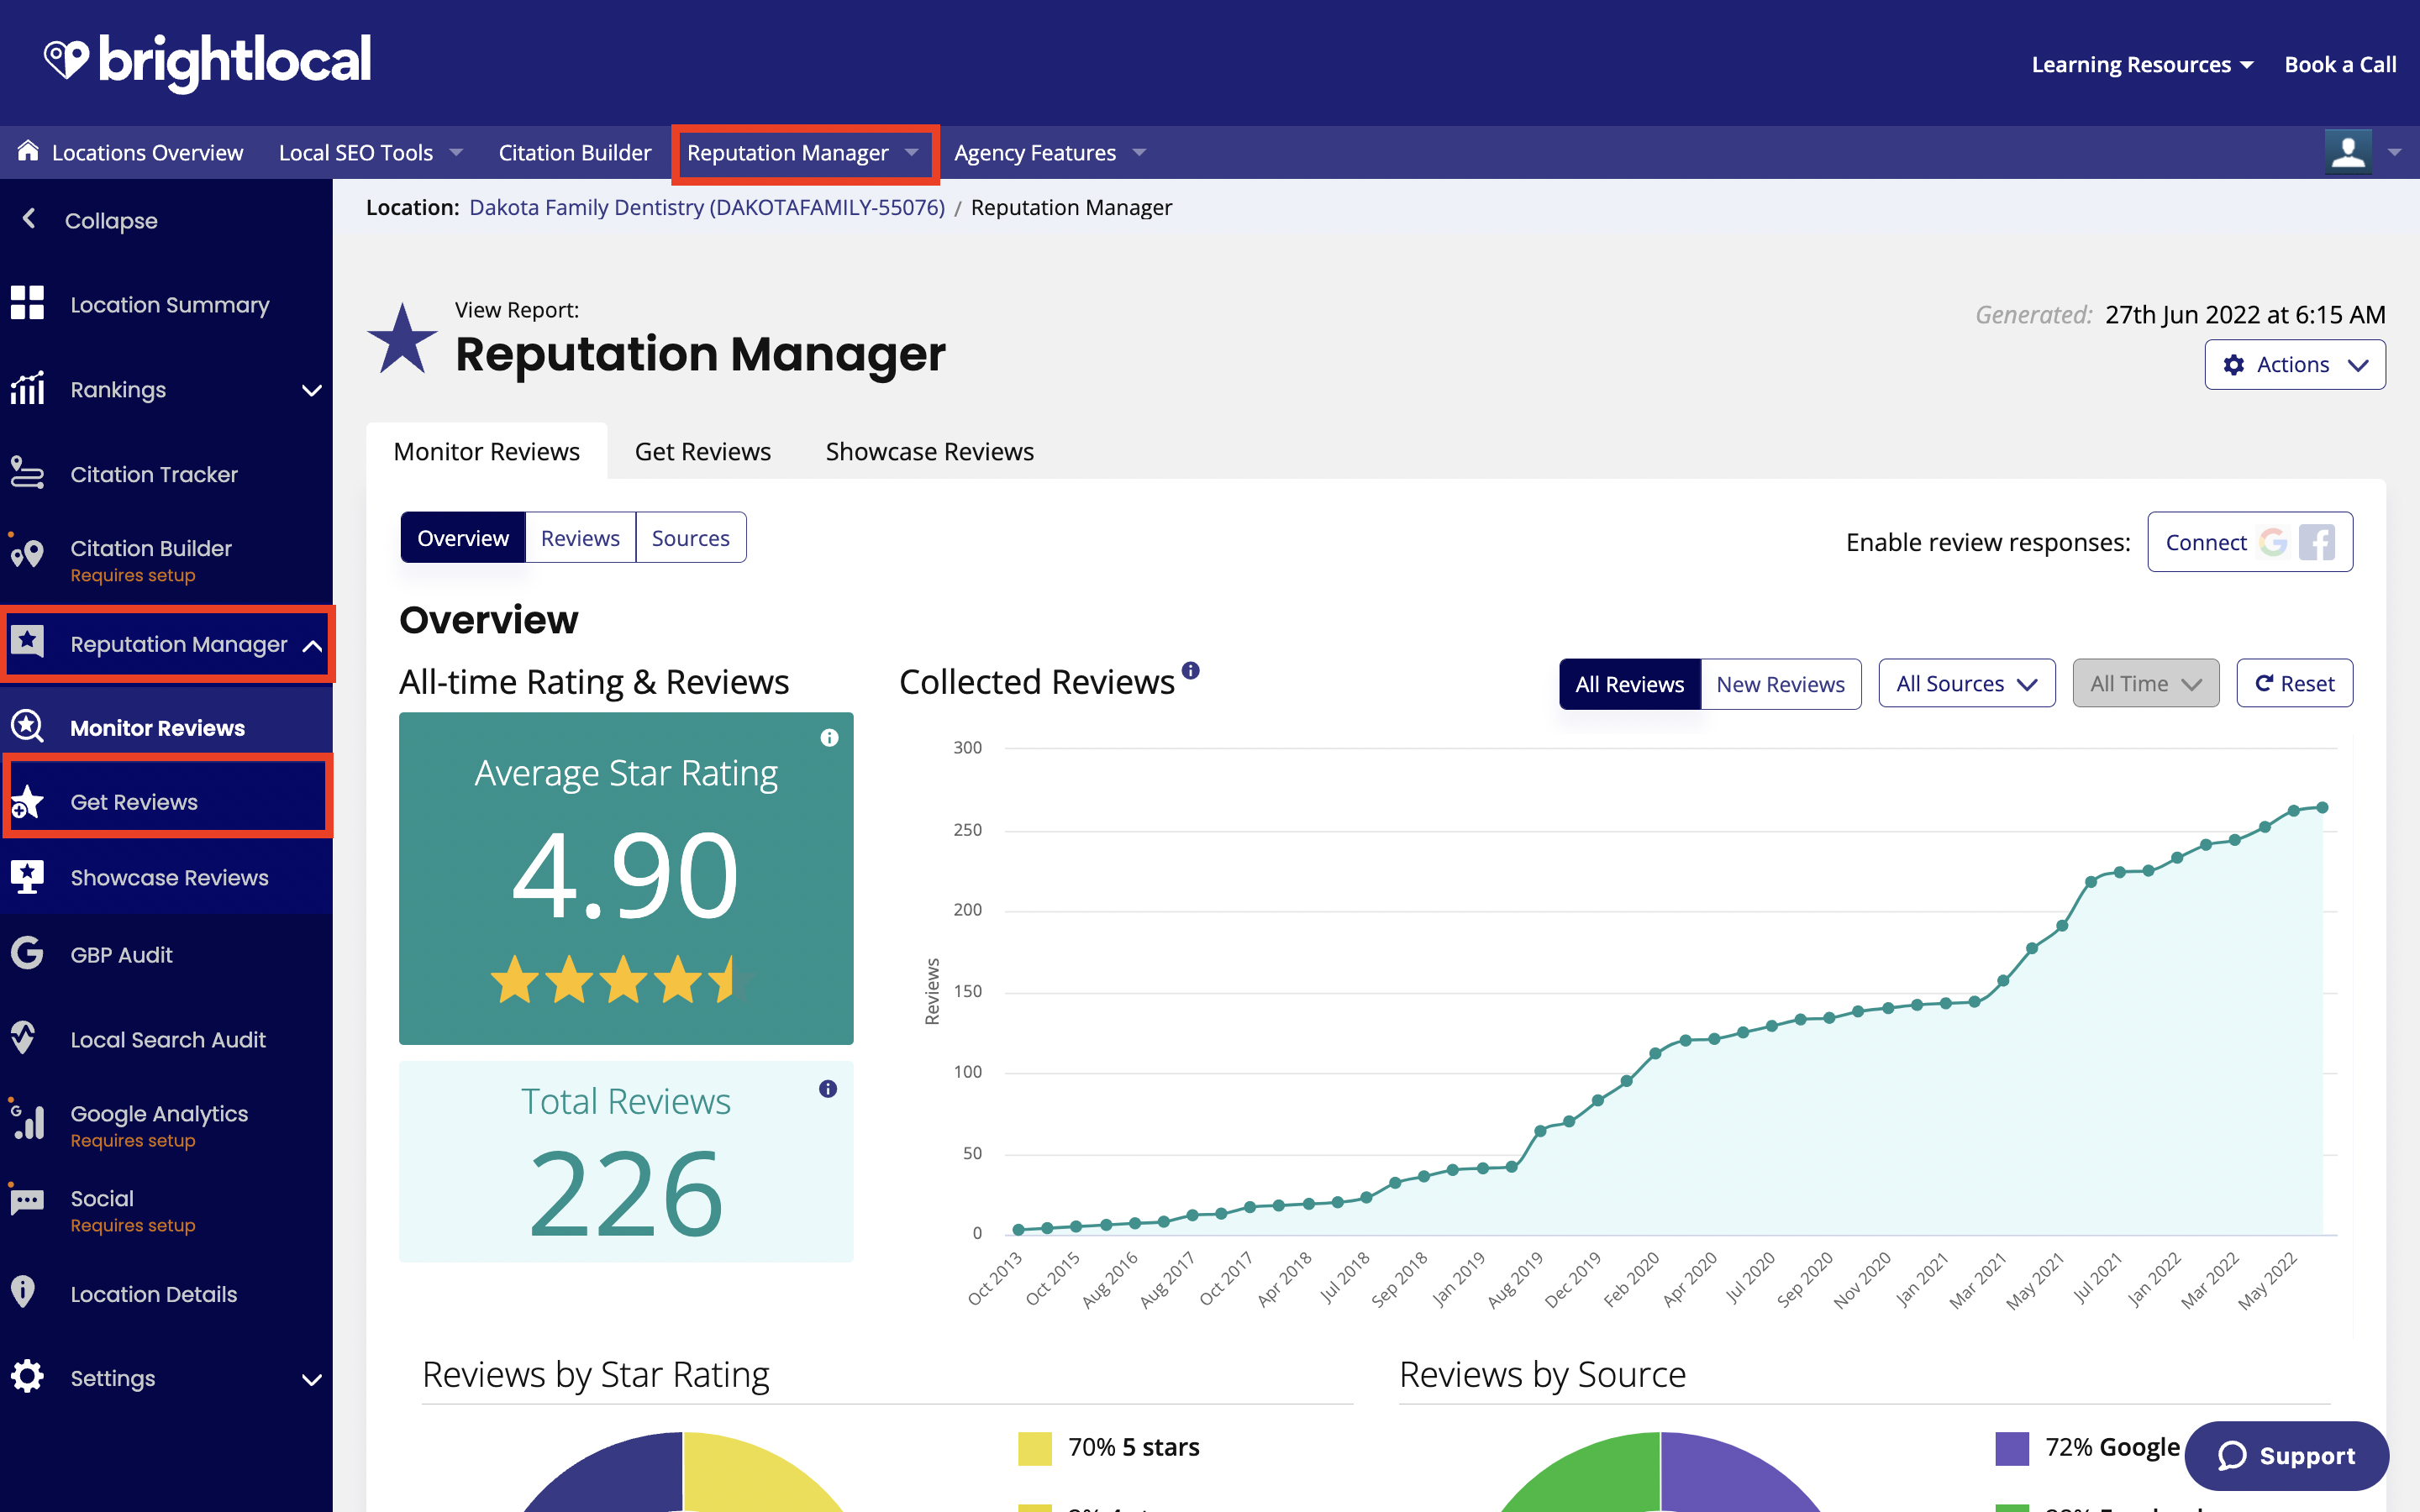Select the Reviews segment button
Image resolution: width=2420 pixels, height=1512 pixels.
click(580, 538)
